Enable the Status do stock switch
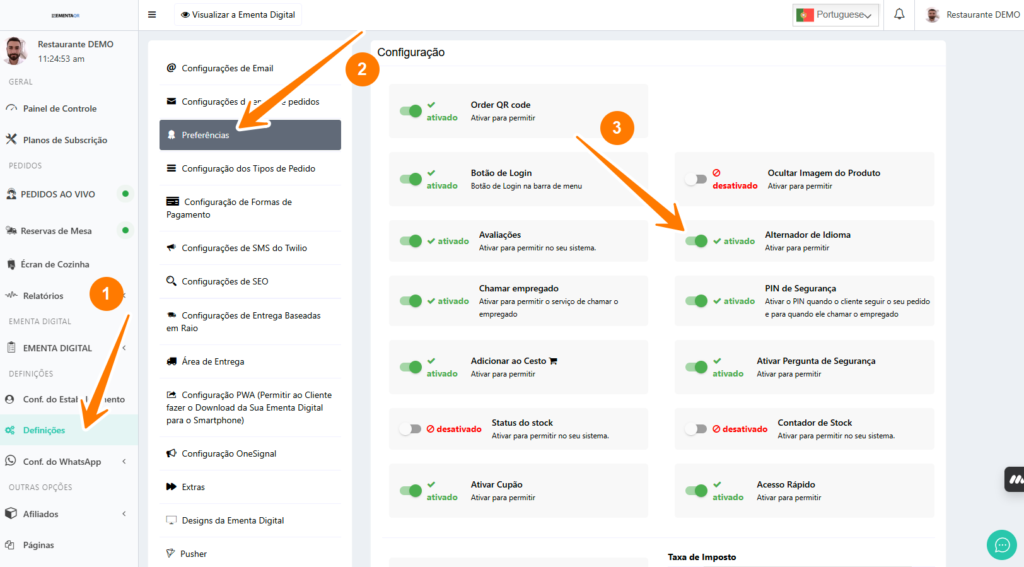 tap(410, 429)
